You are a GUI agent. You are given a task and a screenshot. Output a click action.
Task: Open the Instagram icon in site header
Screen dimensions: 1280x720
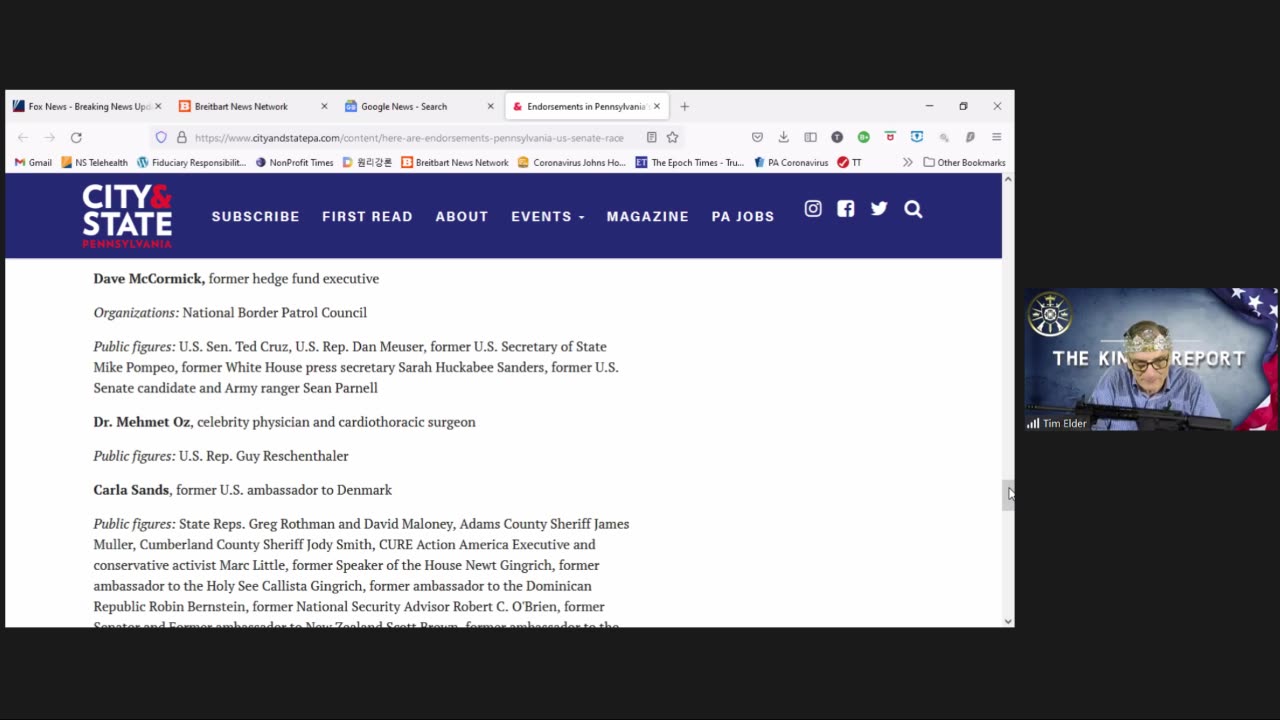pyautogui.click(x=813, y=209)
